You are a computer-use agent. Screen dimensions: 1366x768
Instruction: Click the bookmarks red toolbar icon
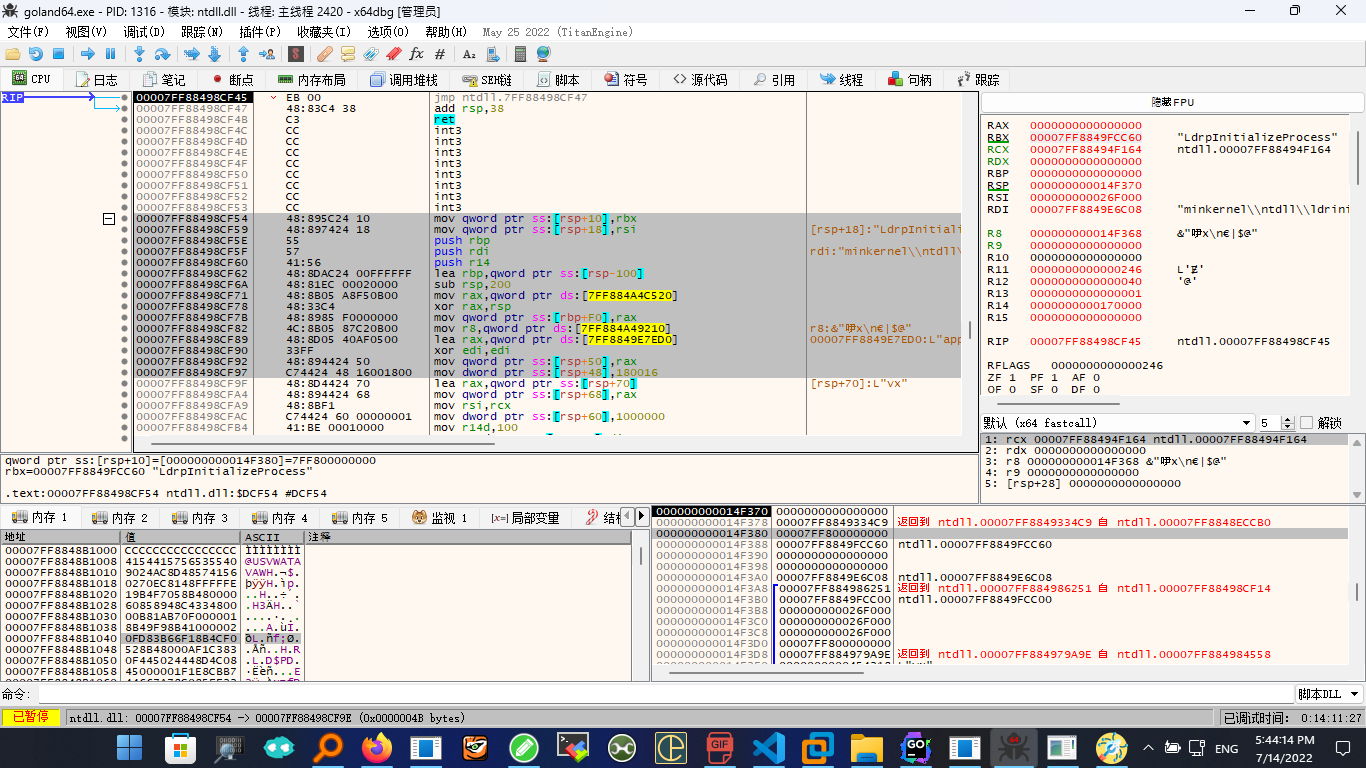point(393,54)
